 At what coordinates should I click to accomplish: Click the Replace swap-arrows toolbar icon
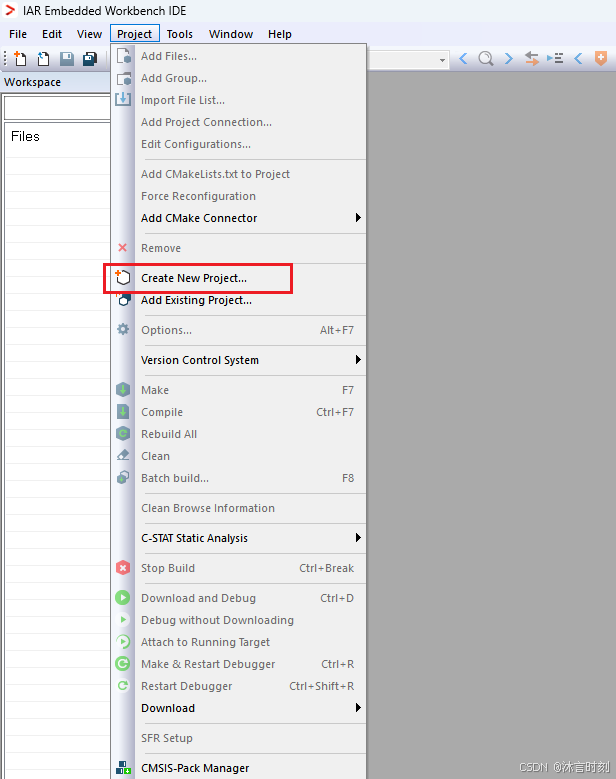(x=532, y=59)
